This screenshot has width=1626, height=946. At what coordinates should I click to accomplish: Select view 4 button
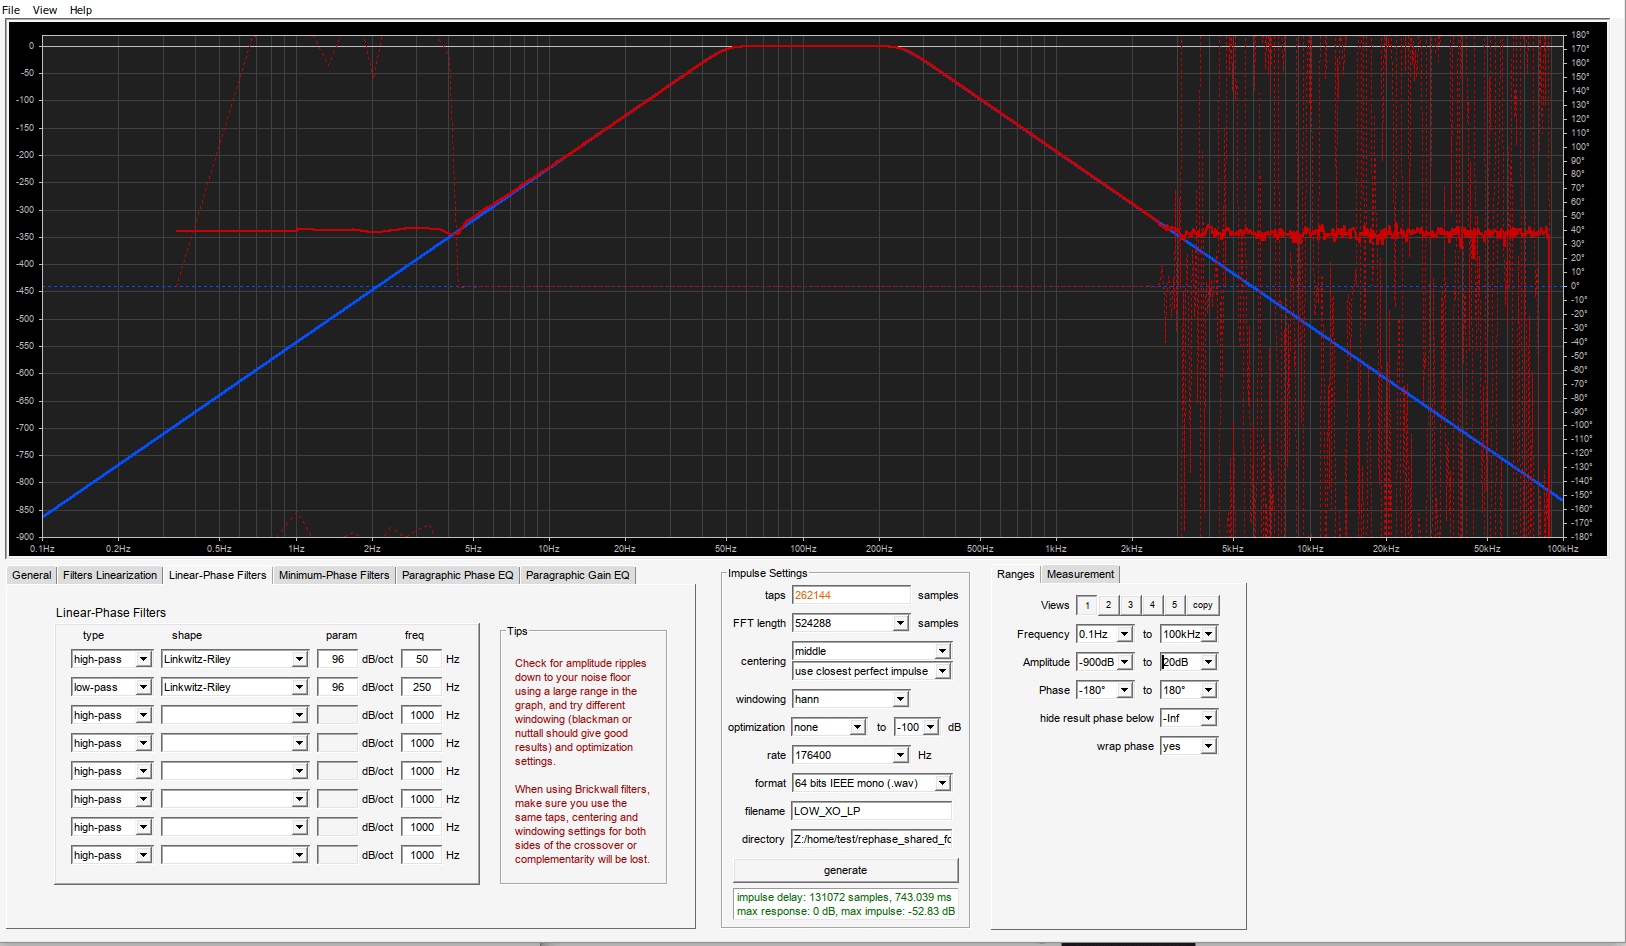(x=1152, y=605)
